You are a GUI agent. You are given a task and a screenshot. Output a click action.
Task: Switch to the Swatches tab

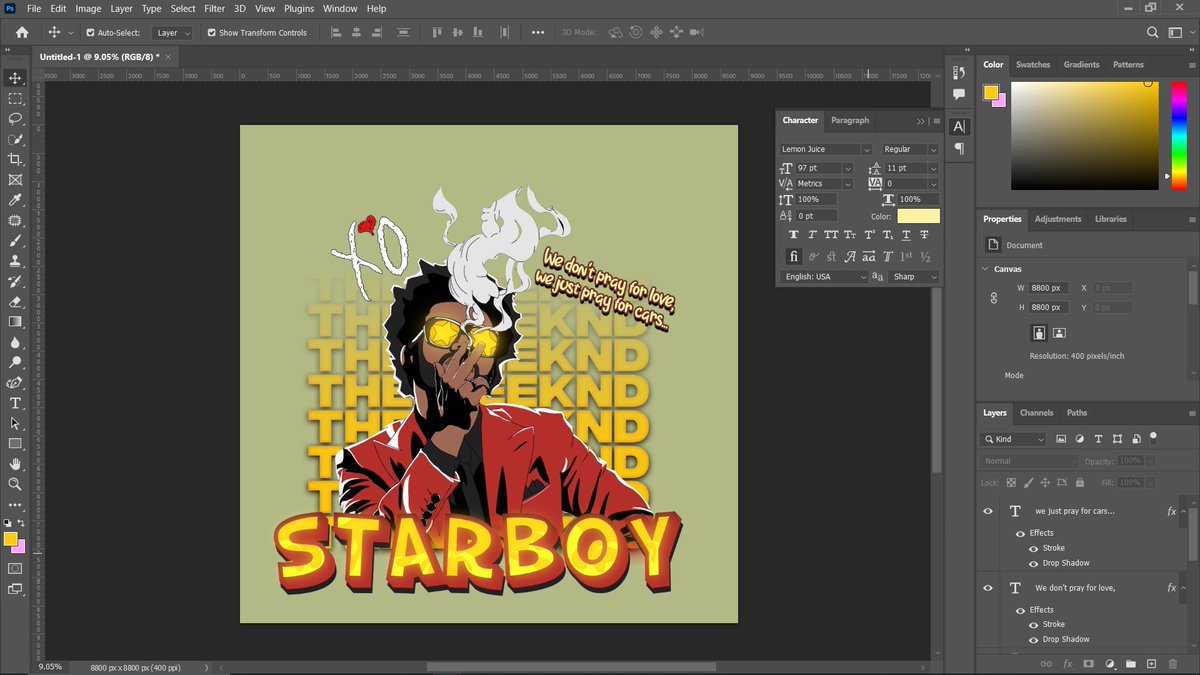pos(1033,64)
